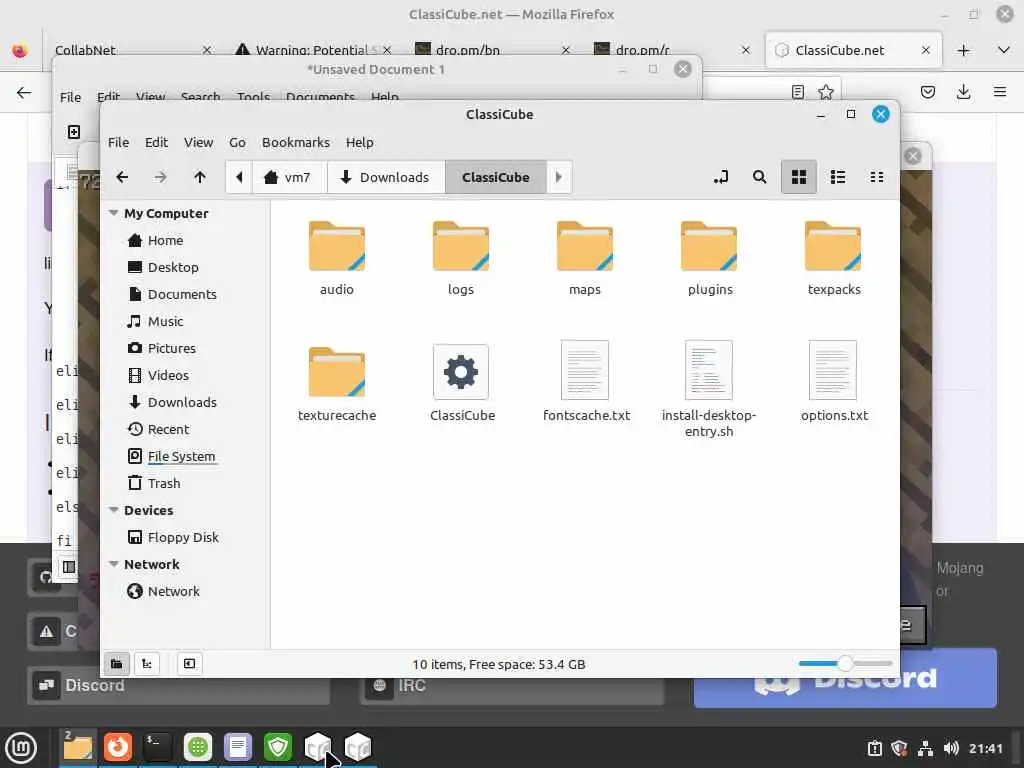Go back in file manager history

(x=122, y=177)
